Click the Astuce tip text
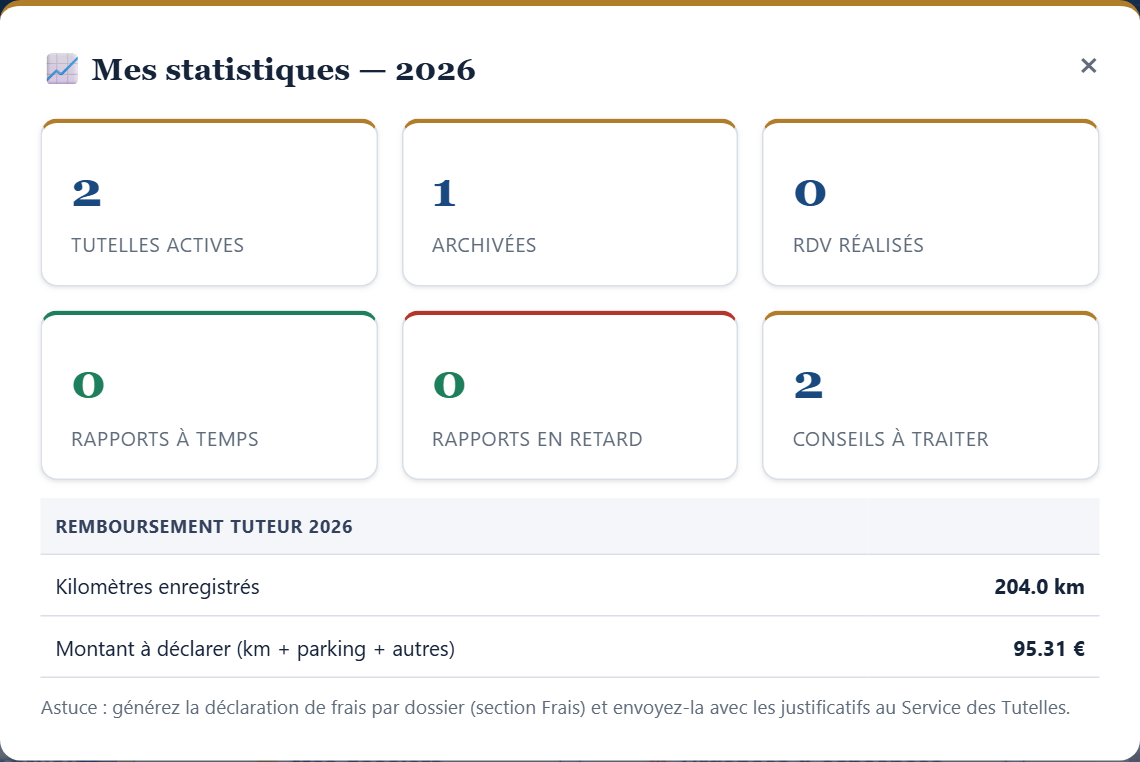 pos(555,707)
